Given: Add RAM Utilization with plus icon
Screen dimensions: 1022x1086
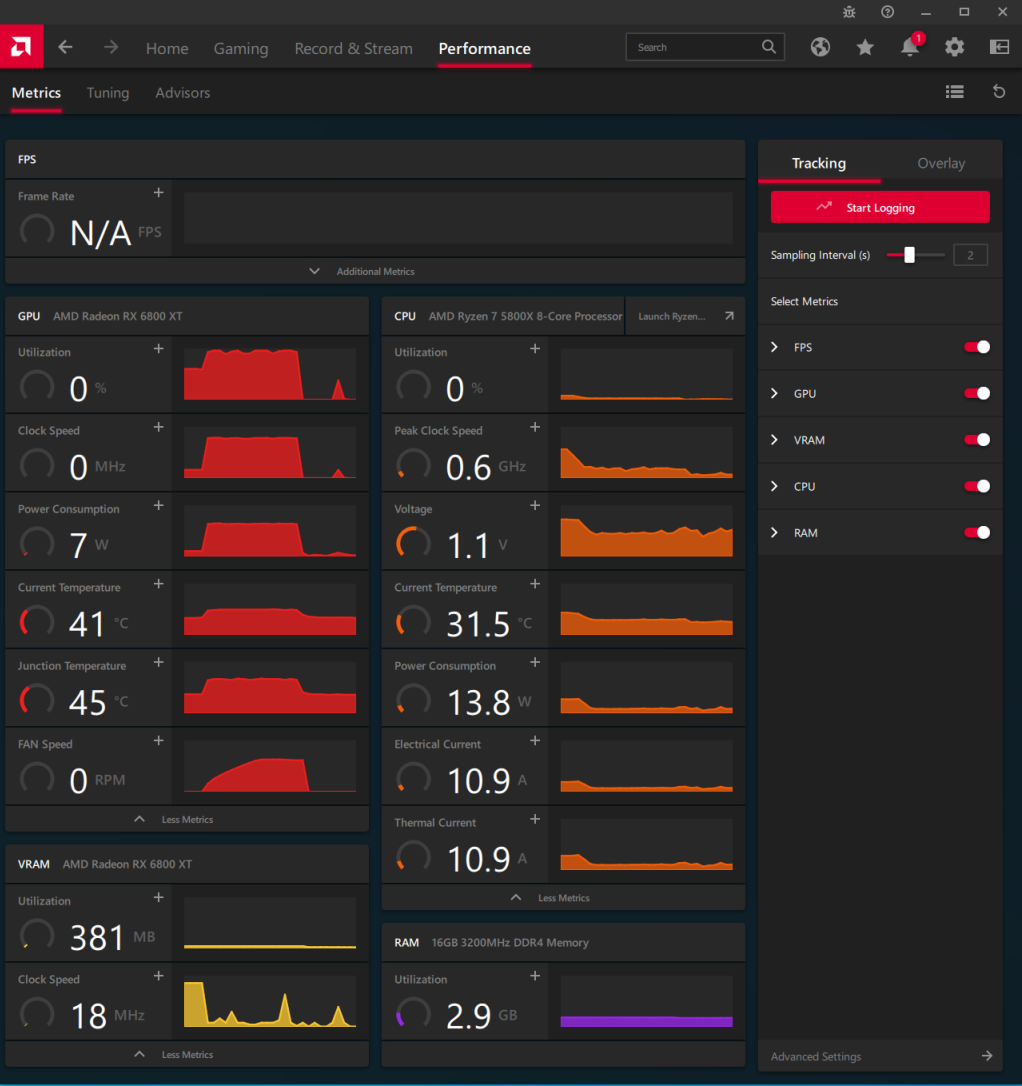Looking at the screenshot, I should [x=535, y=976].
